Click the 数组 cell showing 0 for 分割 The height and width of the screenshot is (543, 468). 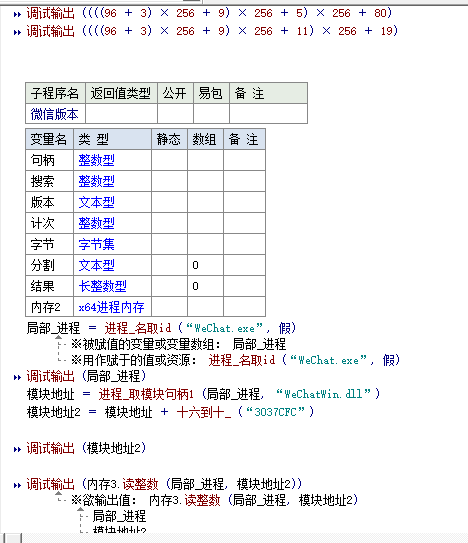click(205, 265)
